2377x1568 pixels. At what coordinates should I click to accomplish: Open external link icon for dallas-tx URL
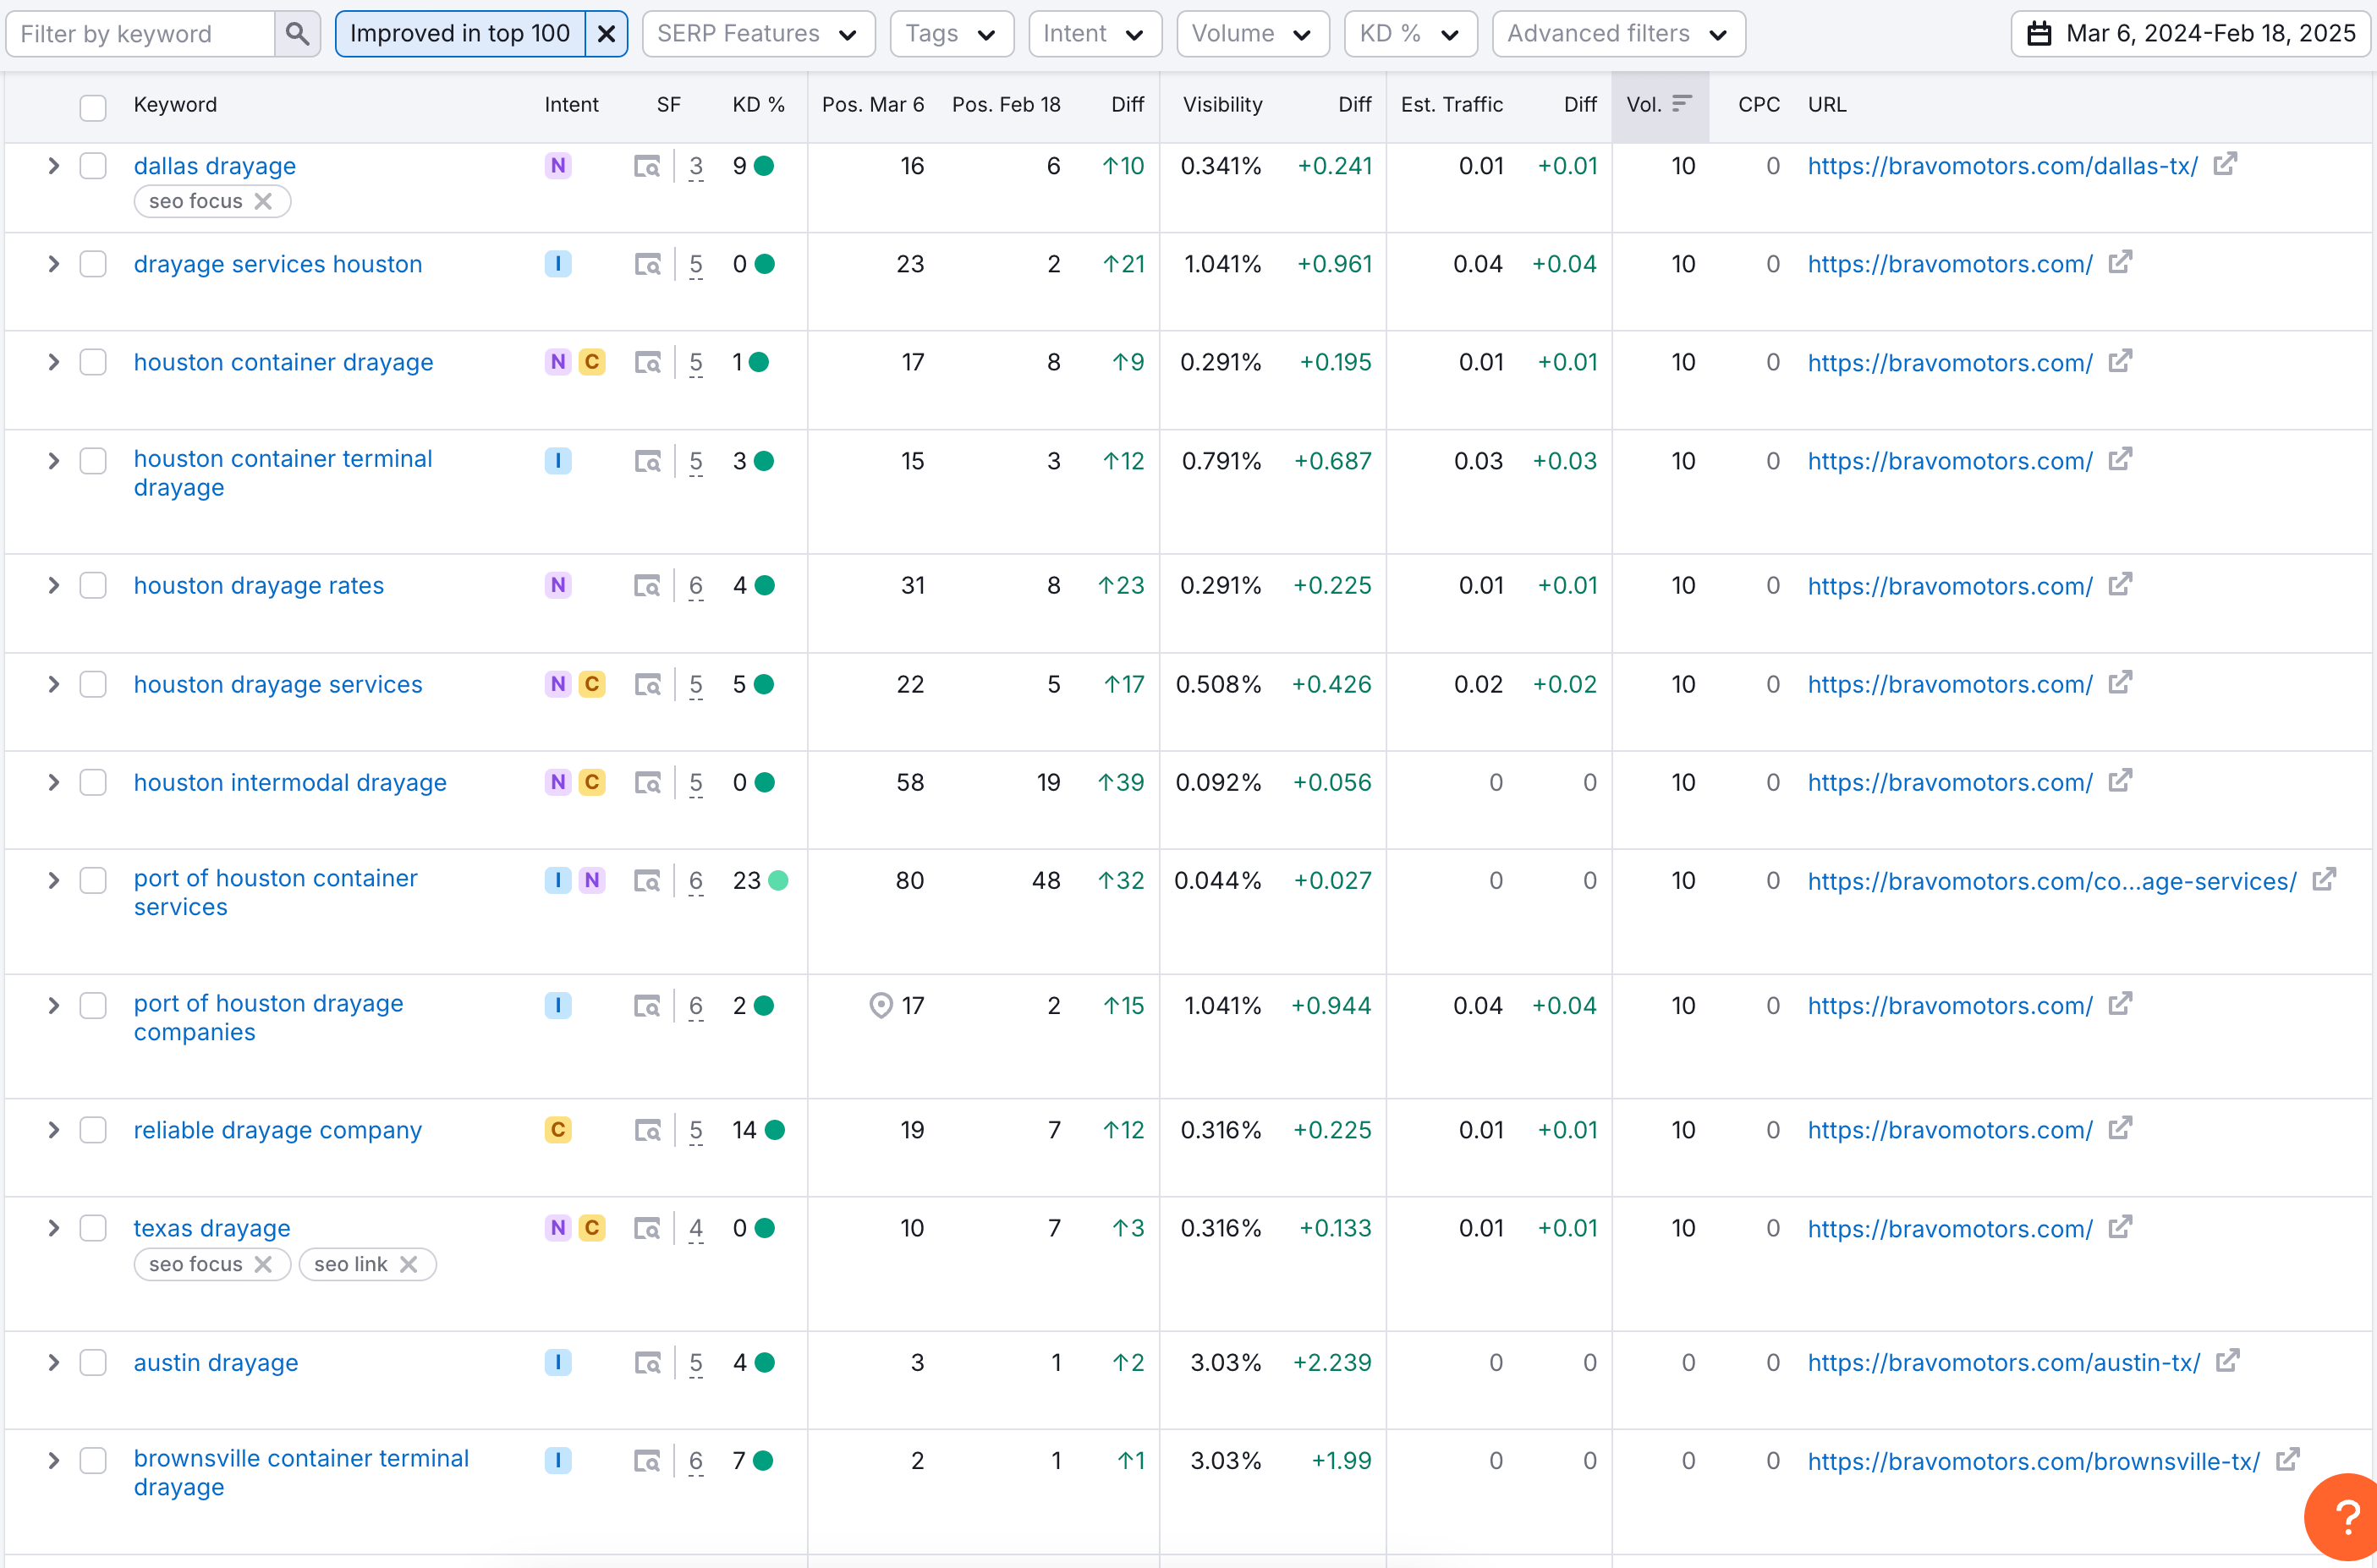(2225, 164)
